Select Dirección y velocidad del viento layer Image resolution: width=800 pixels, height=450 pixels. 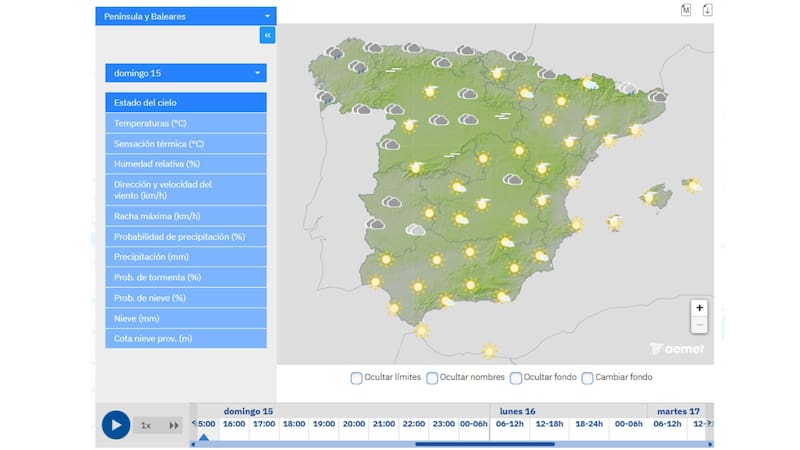[186, 190]
